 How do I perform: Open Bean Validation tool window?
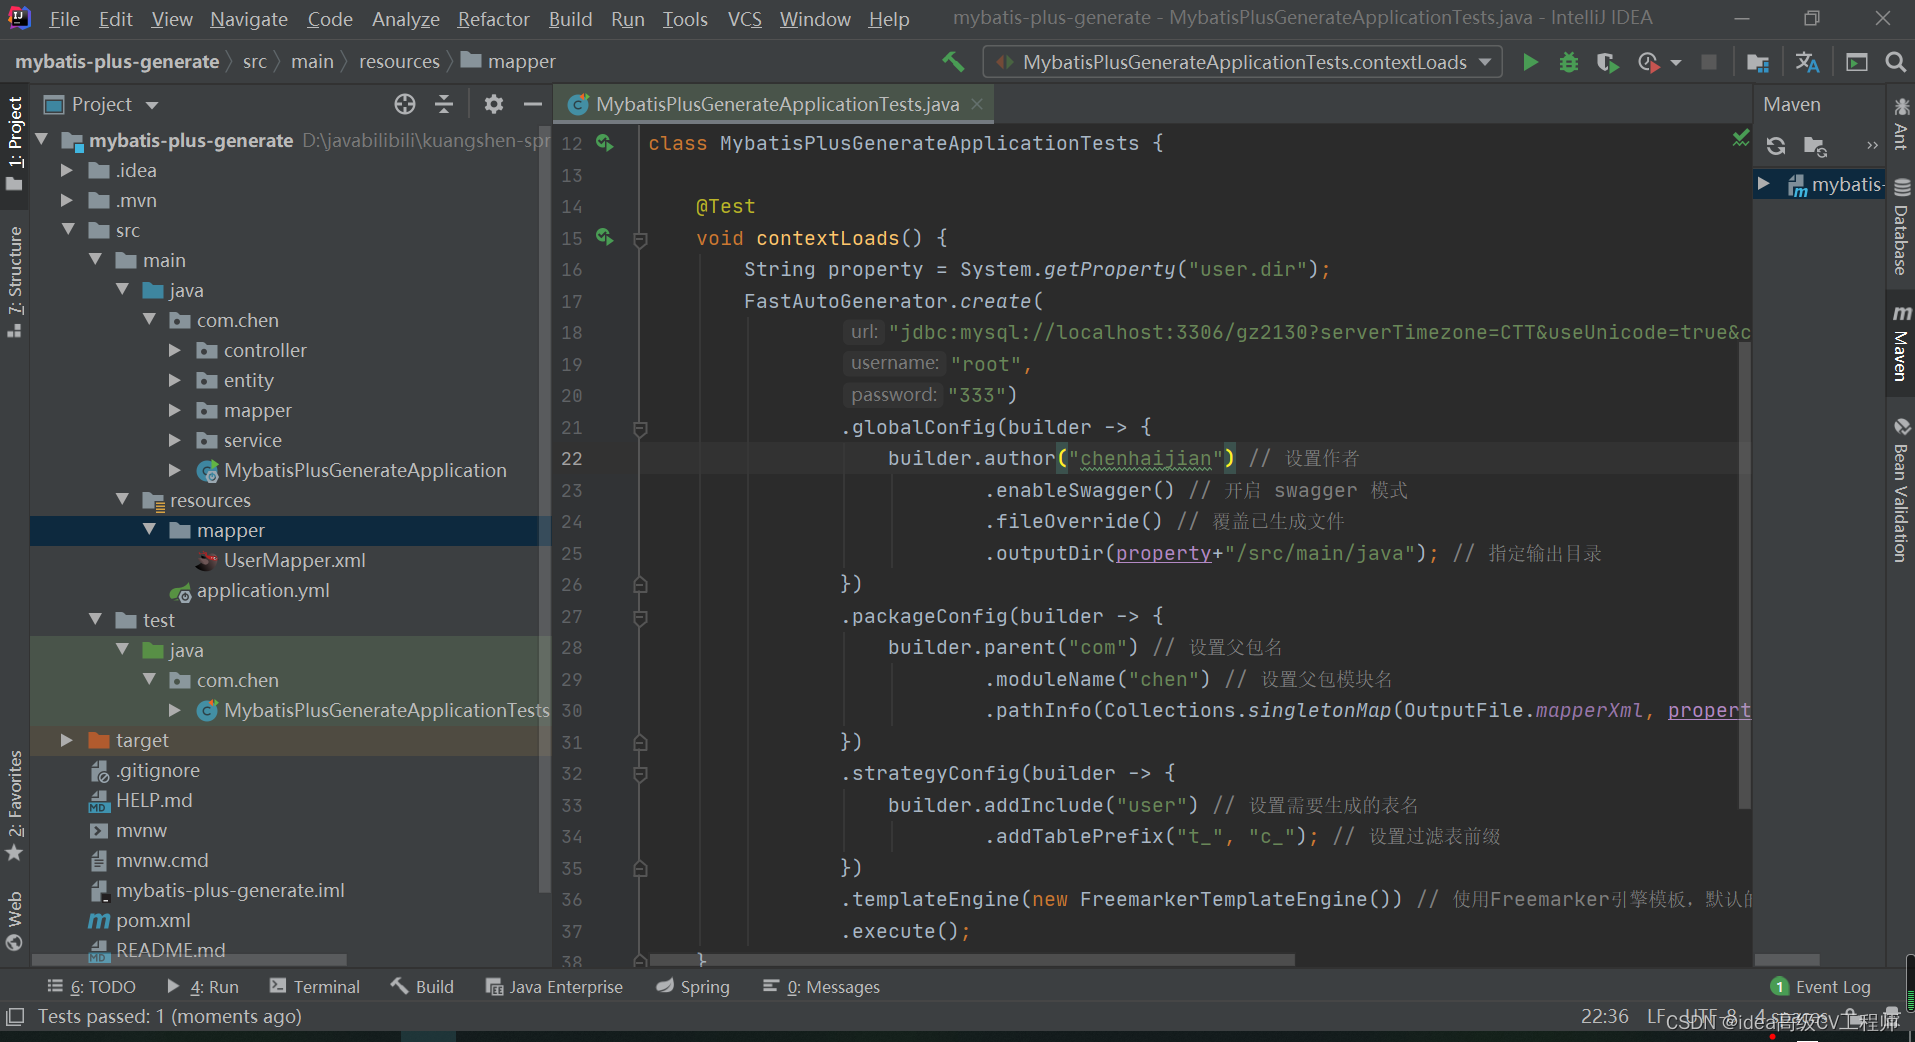(x=1901, y=491)
